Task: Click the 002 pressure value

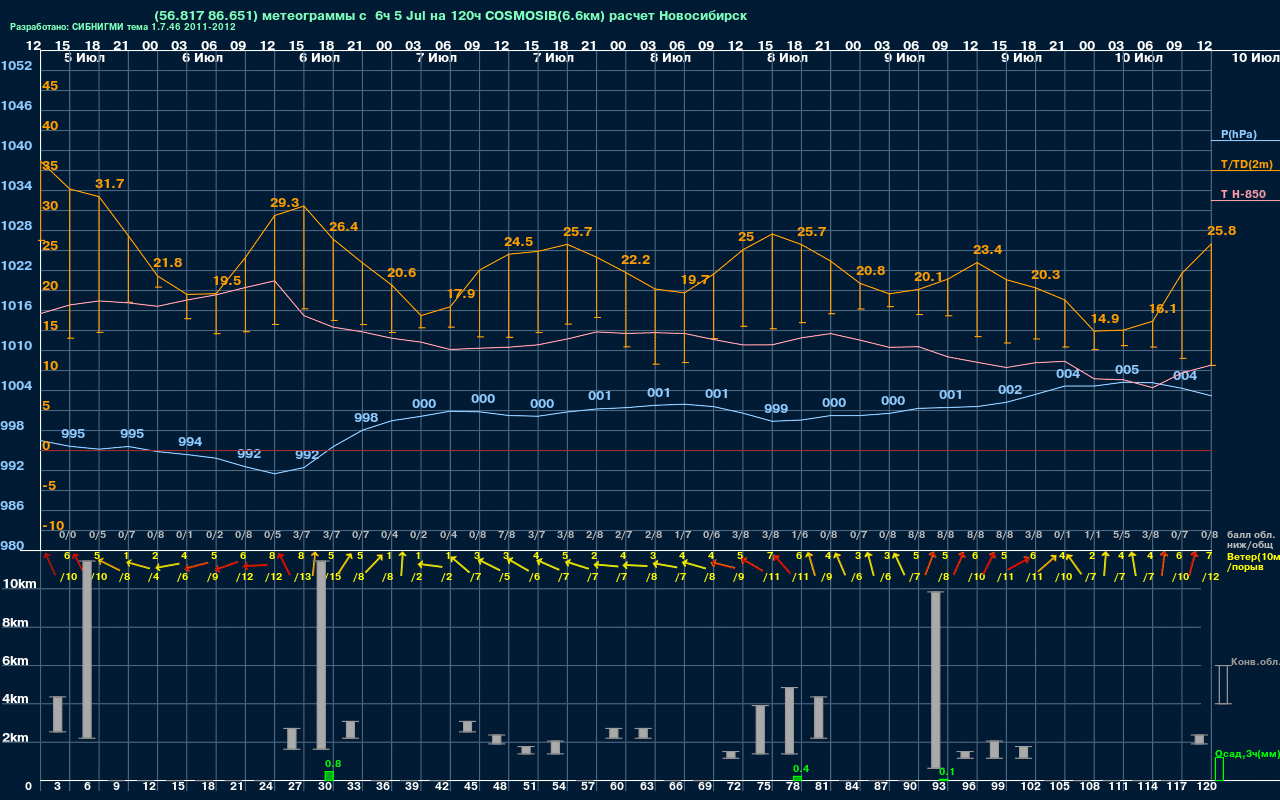Action: pyautogui.click(x=1010, y=390)
